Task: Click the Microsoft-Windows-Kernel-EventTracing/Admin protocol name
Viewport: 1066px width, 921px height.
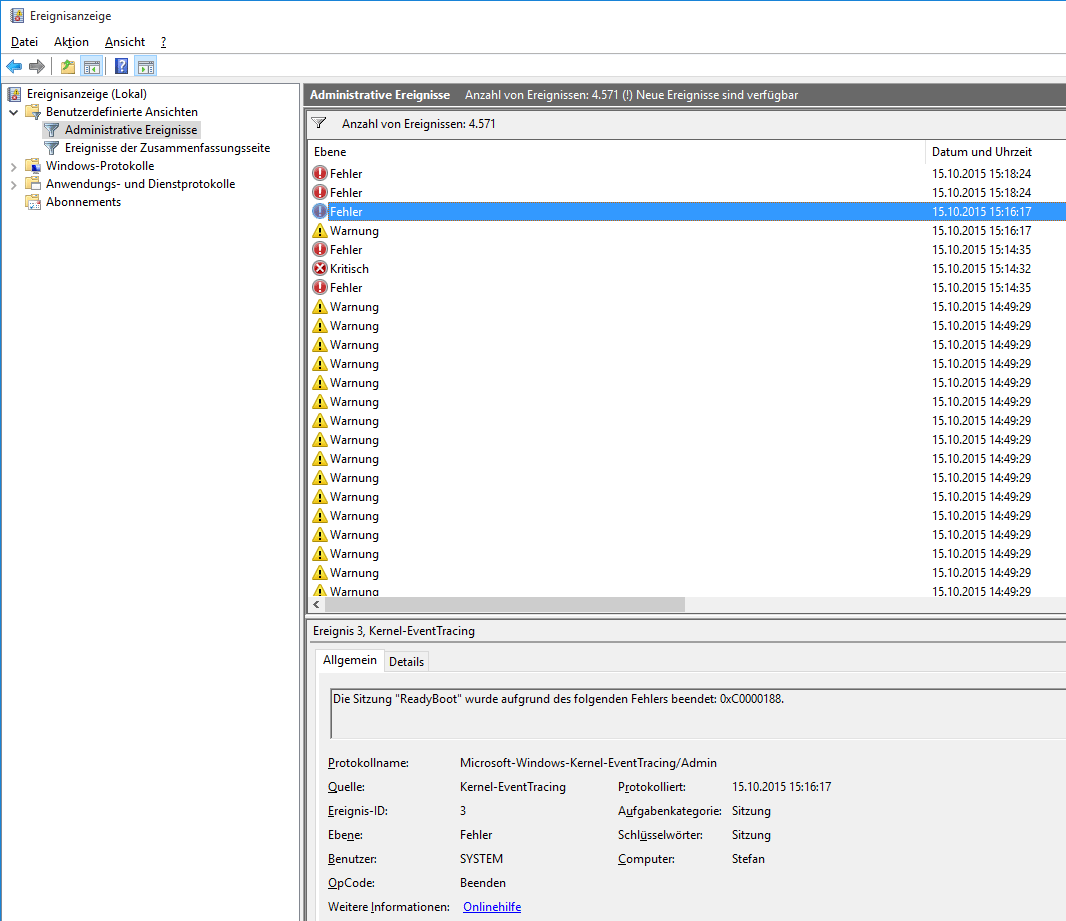Action: click(x=588, y=763)
